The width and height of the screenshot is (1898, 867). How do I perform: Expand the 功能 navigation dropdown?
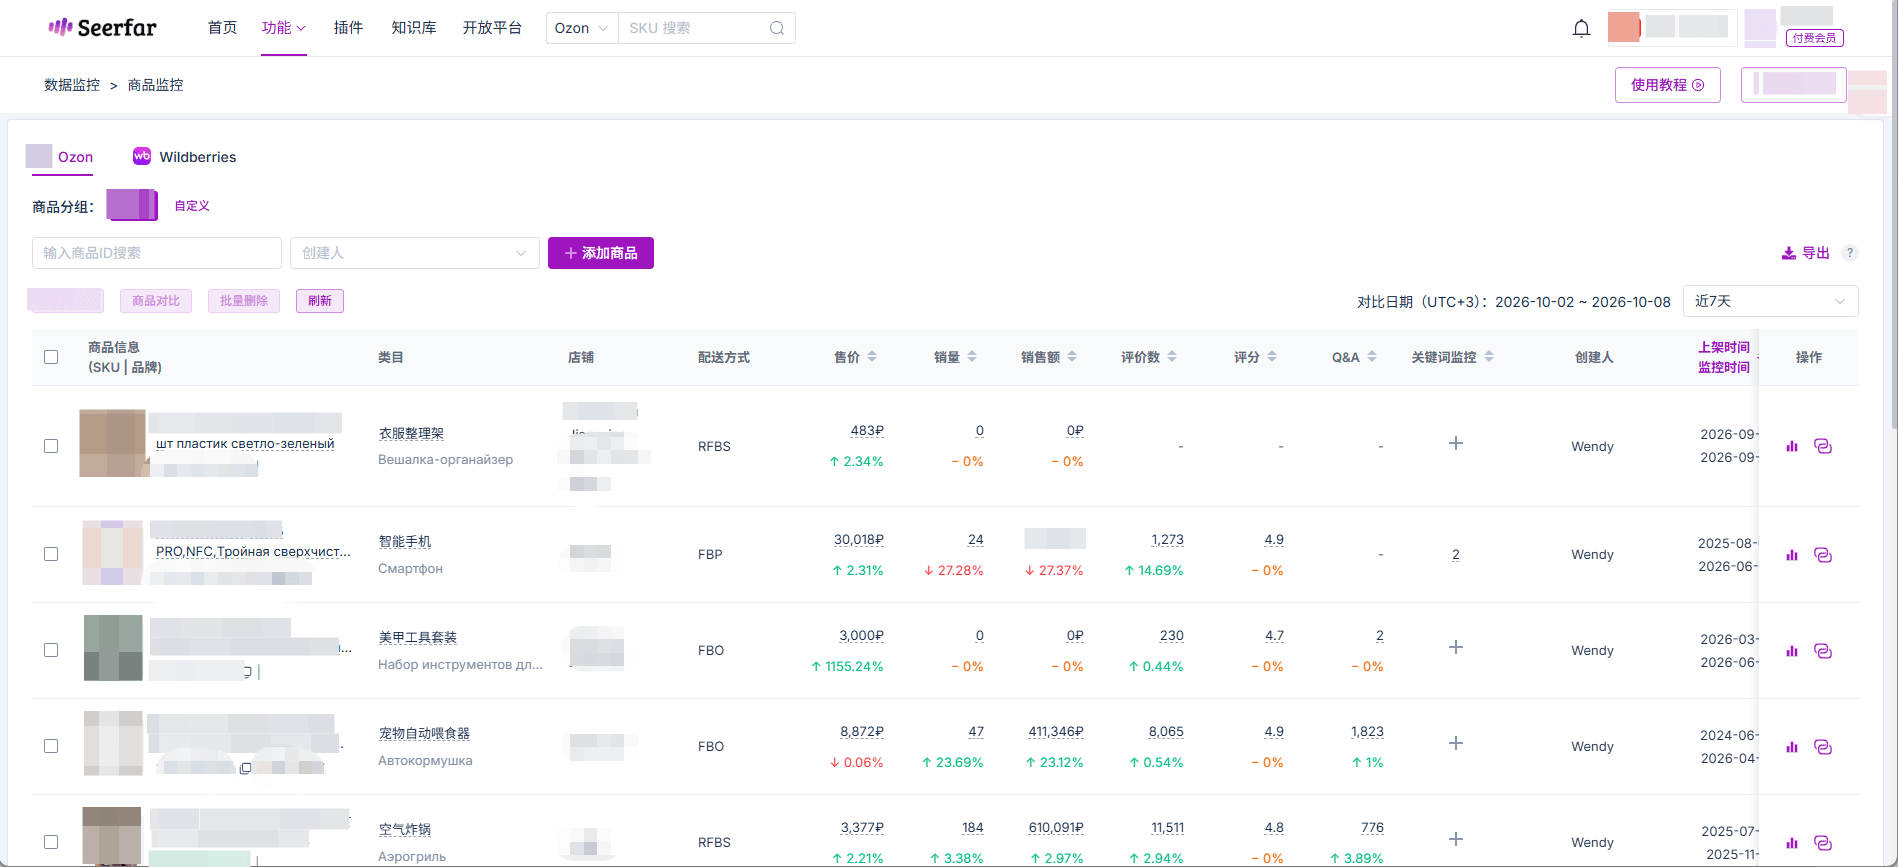tap(284, 28)
